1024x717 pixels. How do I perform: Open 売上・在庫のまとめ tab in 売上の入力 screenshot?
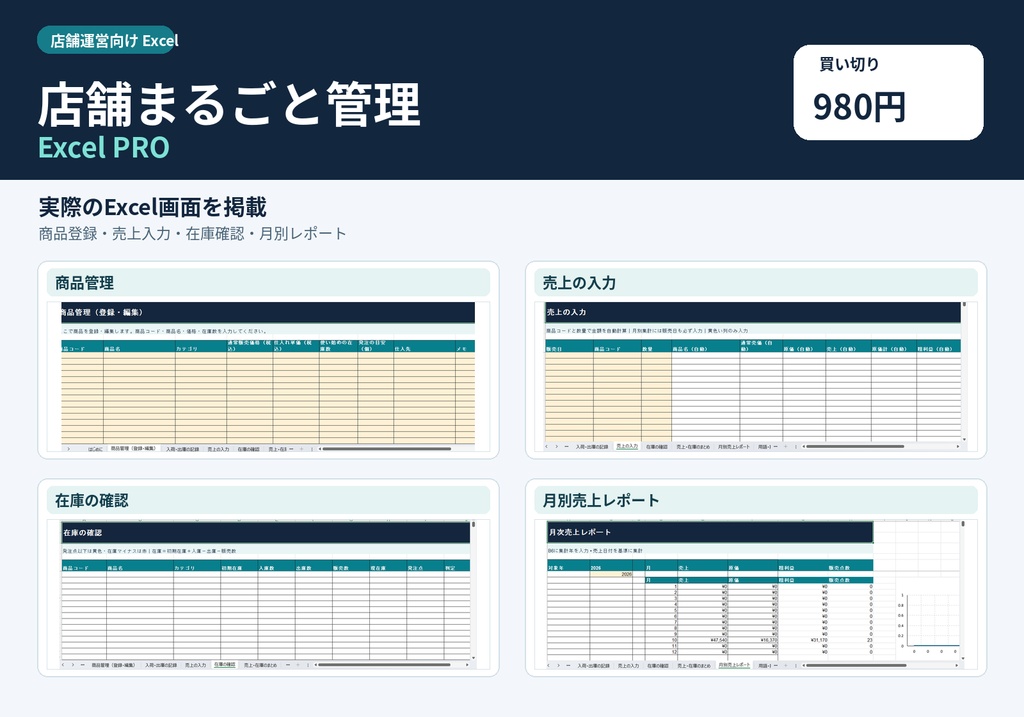693,447
